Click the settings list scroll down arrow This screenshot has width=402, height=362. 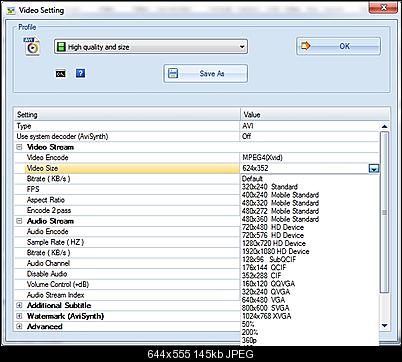384,326
